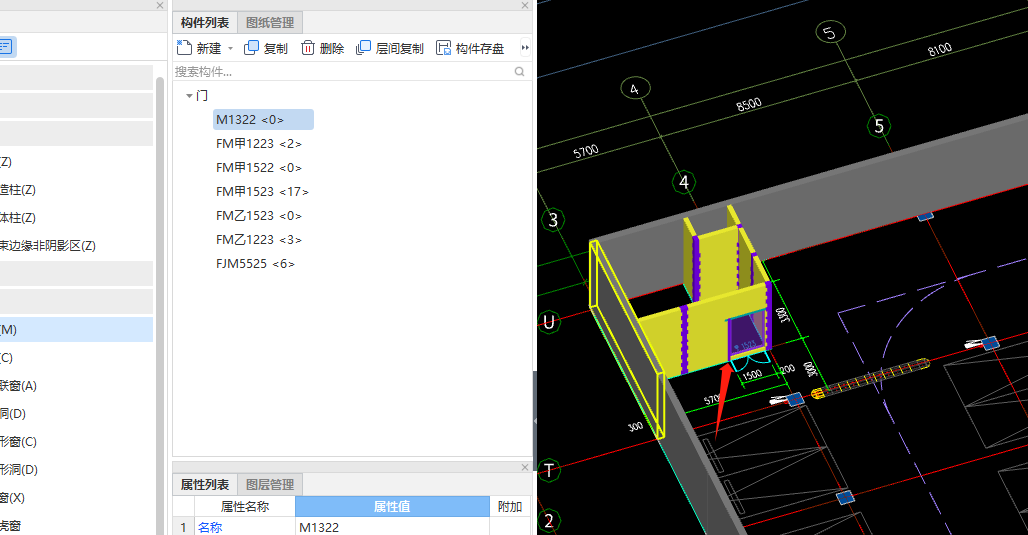Click the left panel vertical scrollbar
Screen dimensions: 1028x535
[x=159, y=306]
